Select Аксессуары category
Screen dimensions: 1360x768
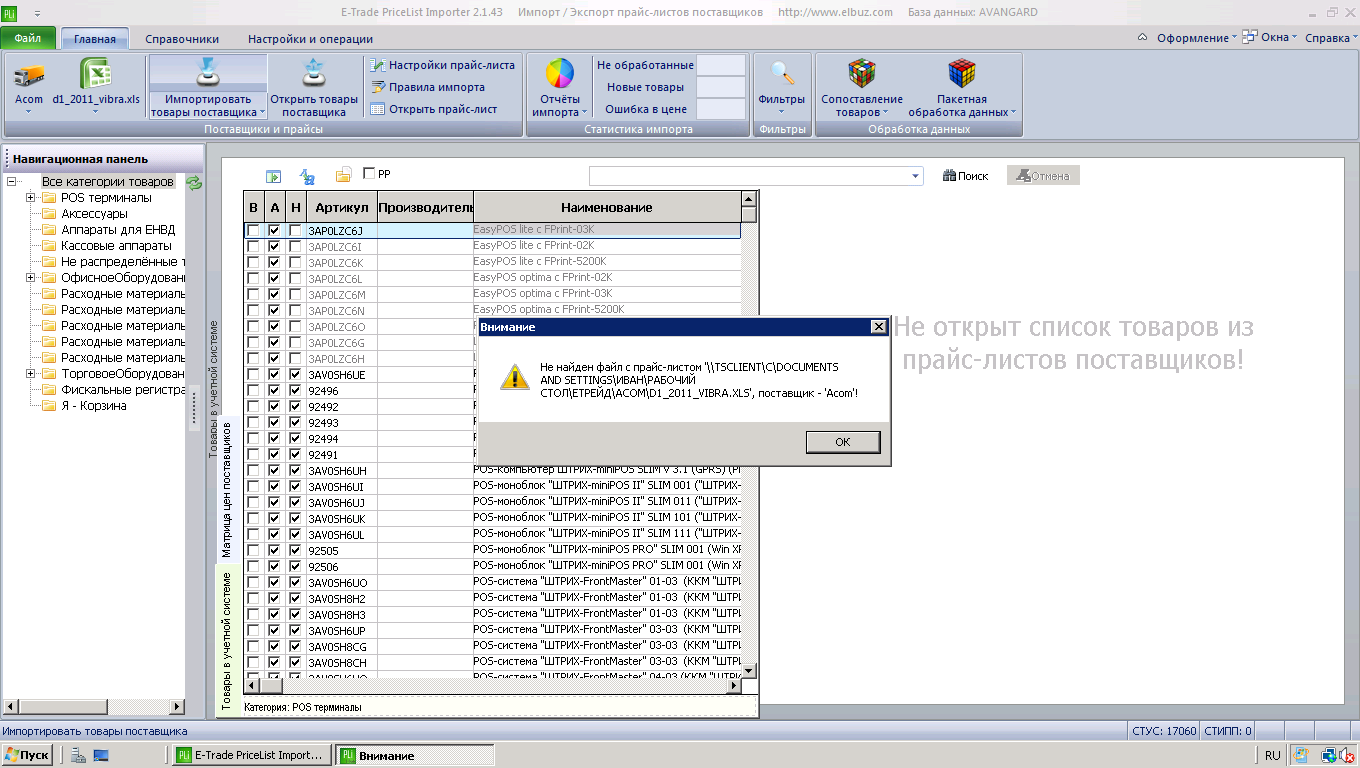pos(94,214)
